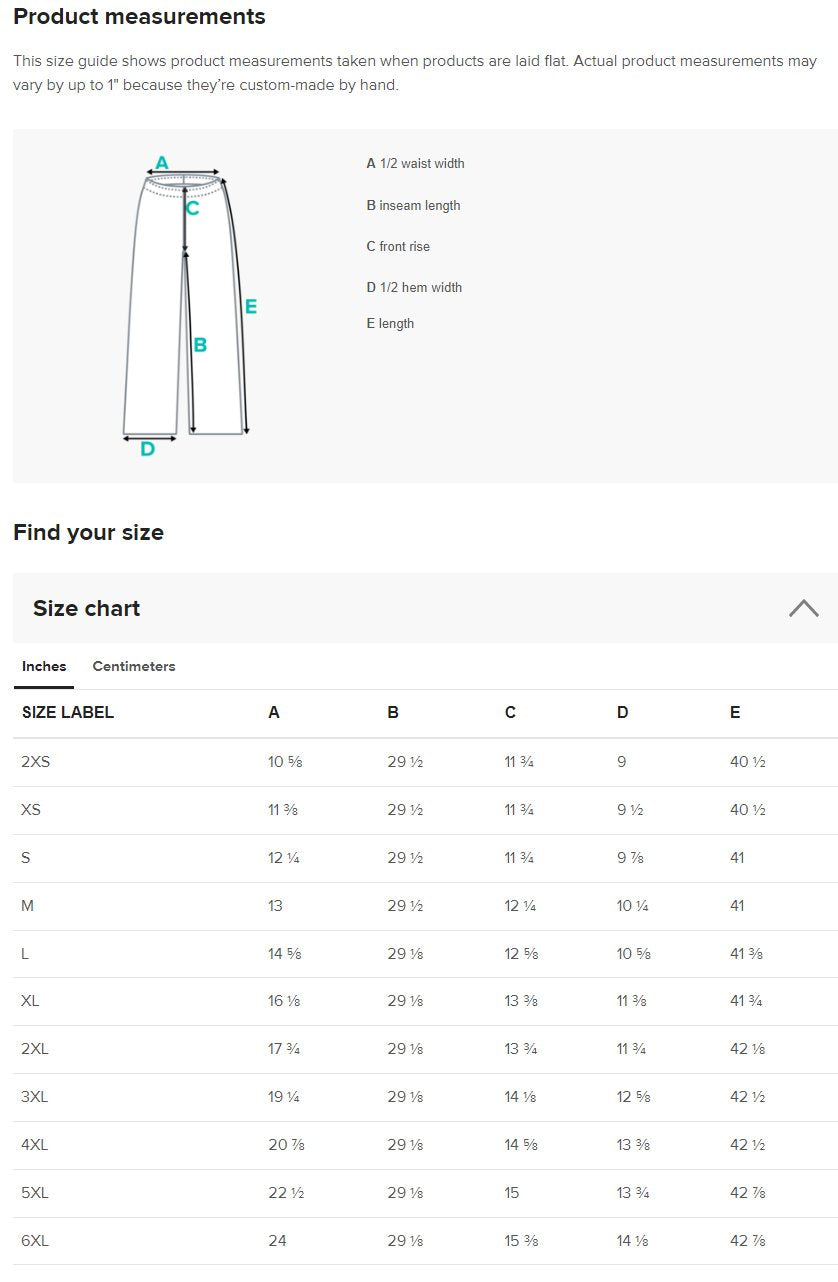The image size is (838, 1282).
Task: Click the E column header
Action: click(x=735, y=713)
